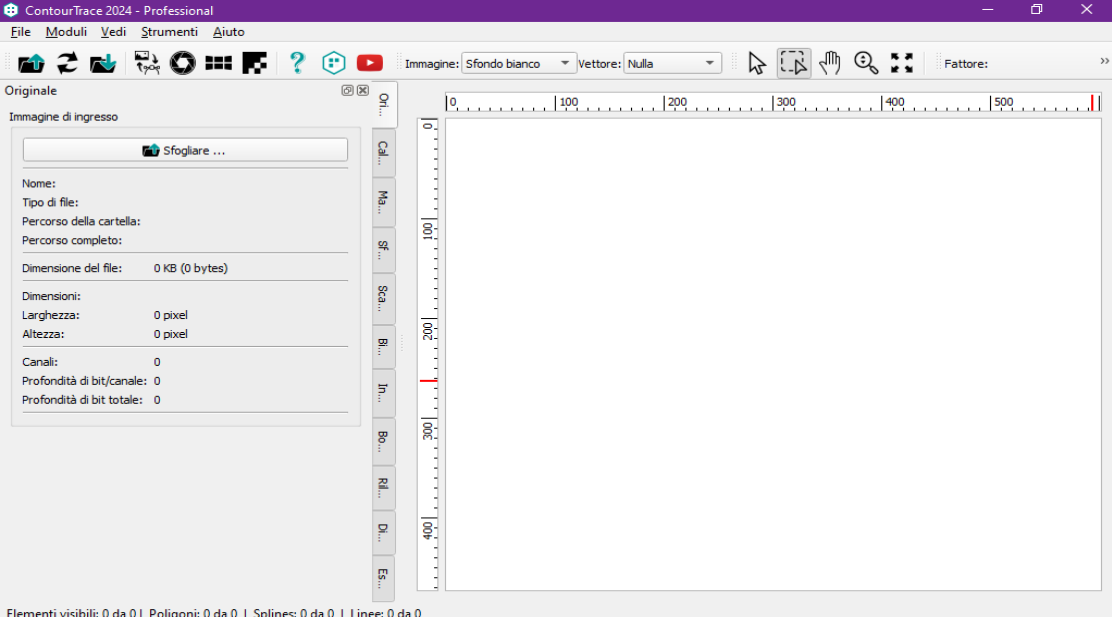Open the Moduli menu

[66, 32]
